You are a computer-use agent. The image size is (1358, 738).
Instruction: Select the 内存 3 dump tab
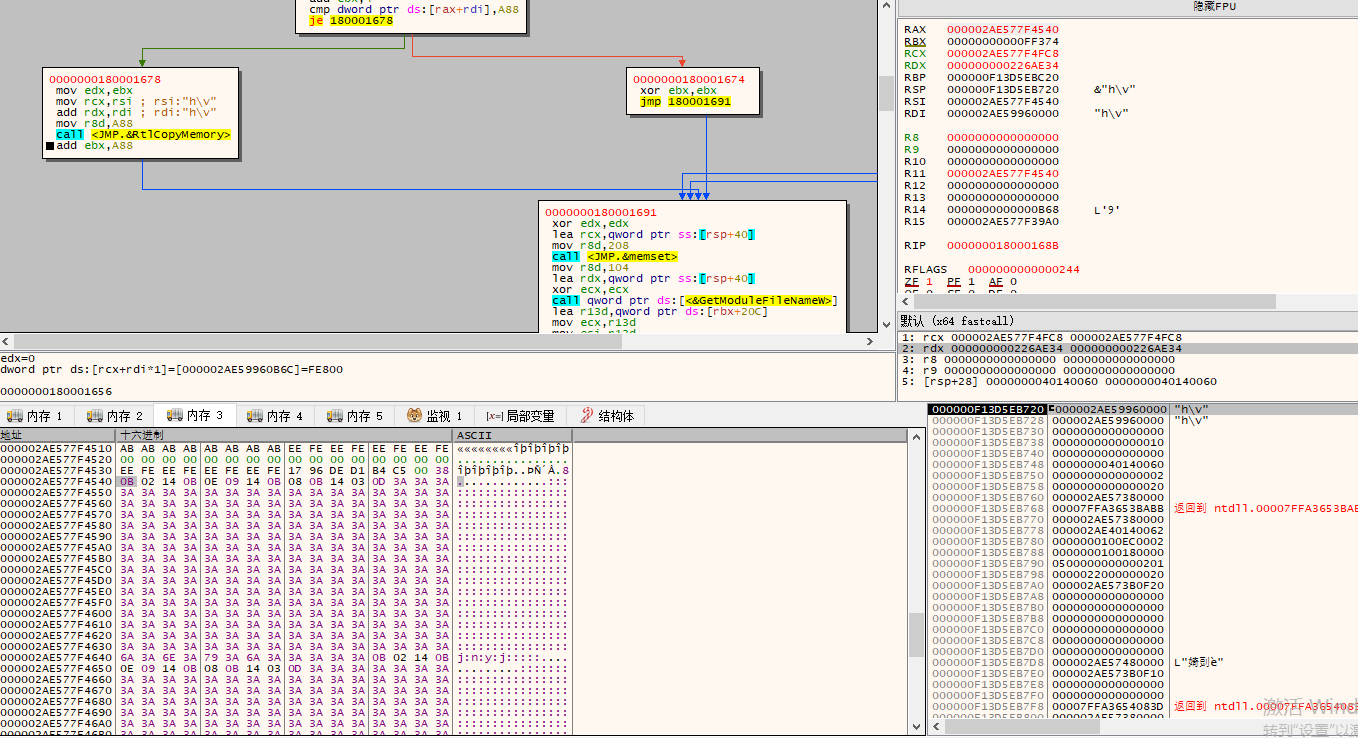click(195, 415)
